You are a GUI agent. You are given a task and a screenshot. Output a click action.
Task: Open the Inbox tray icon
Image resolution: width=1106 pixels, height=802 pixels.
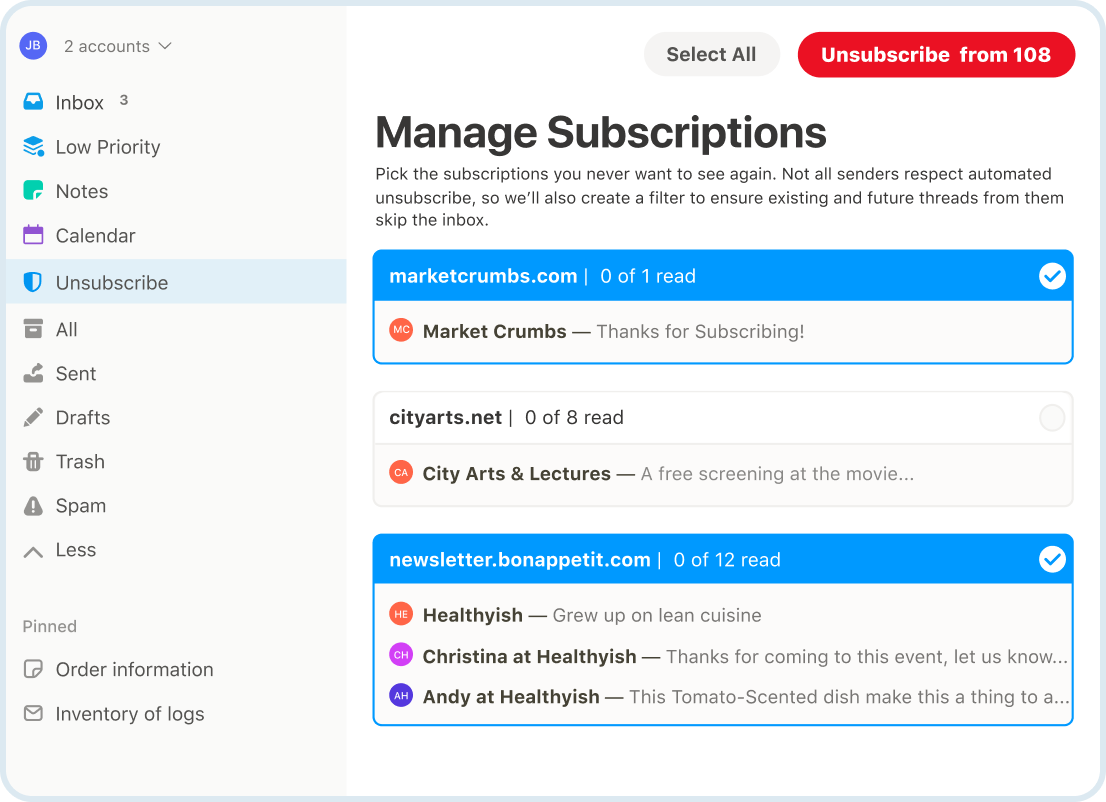tap(33, 102)
